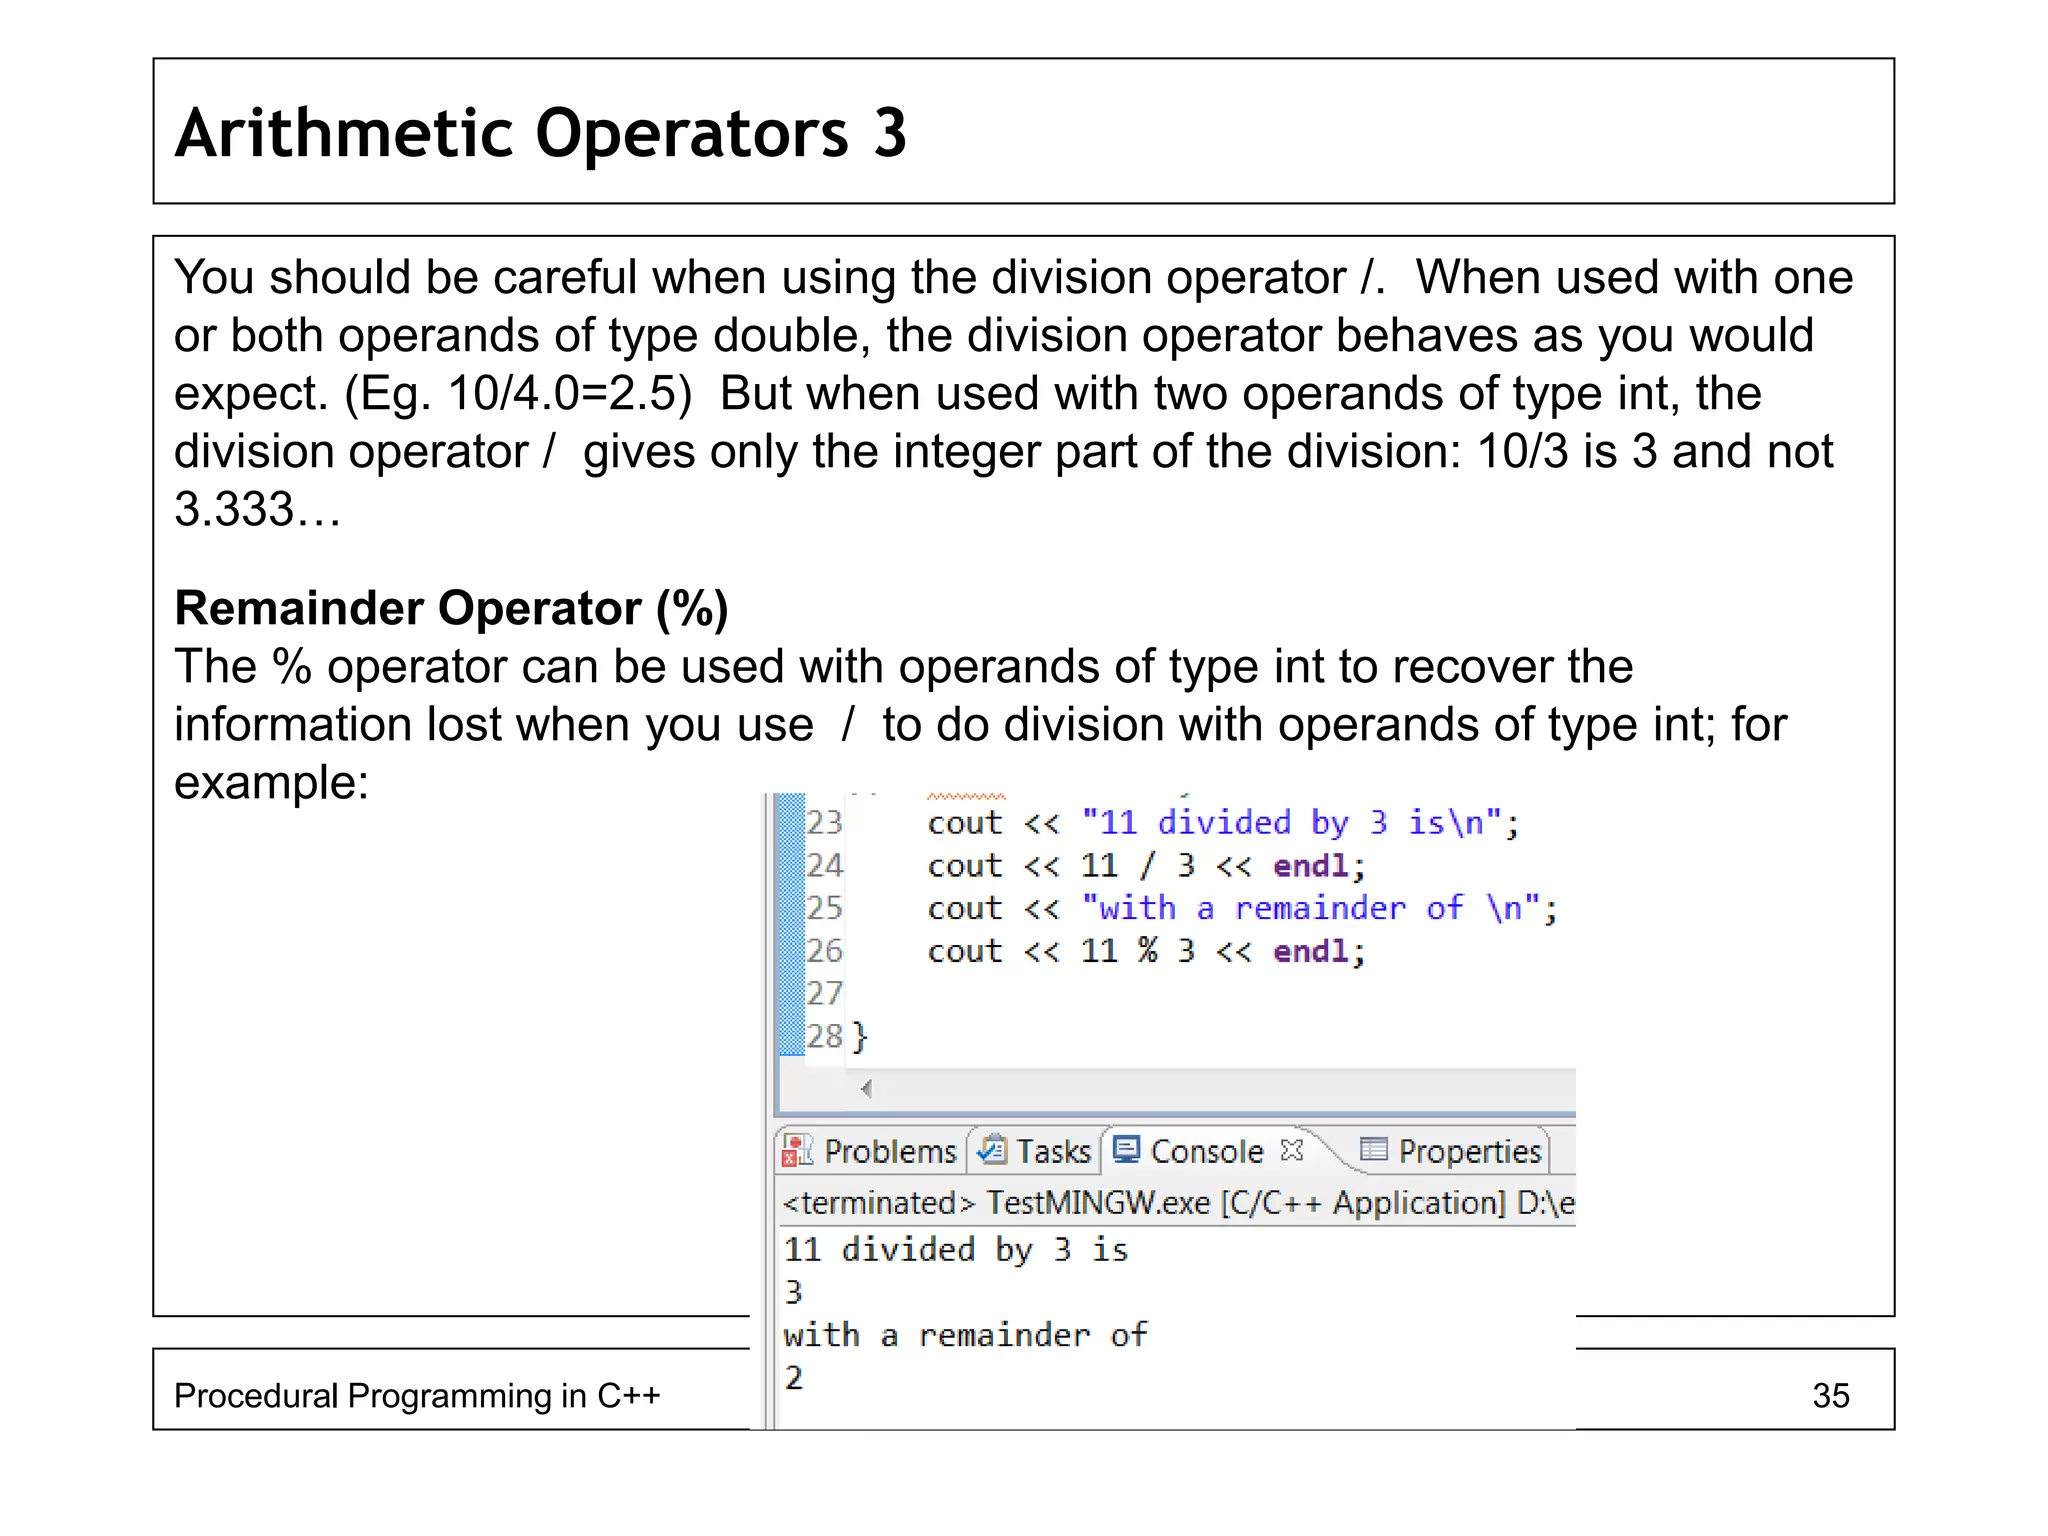2048x1536 pixels.
Task: Click line number 25 in the editor
Action: pos(825,908)
